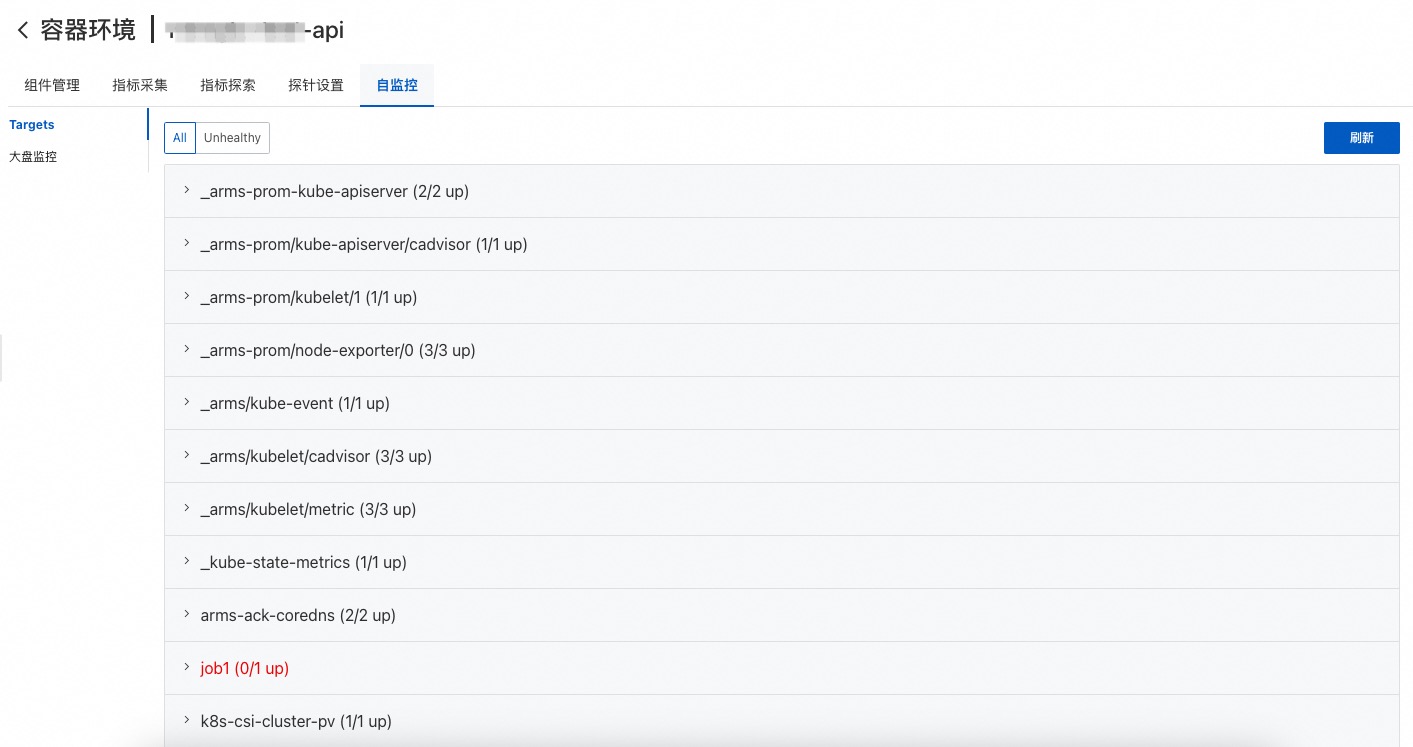
Task: Select the 自监控 tab
Action: [x=397, y=85]
